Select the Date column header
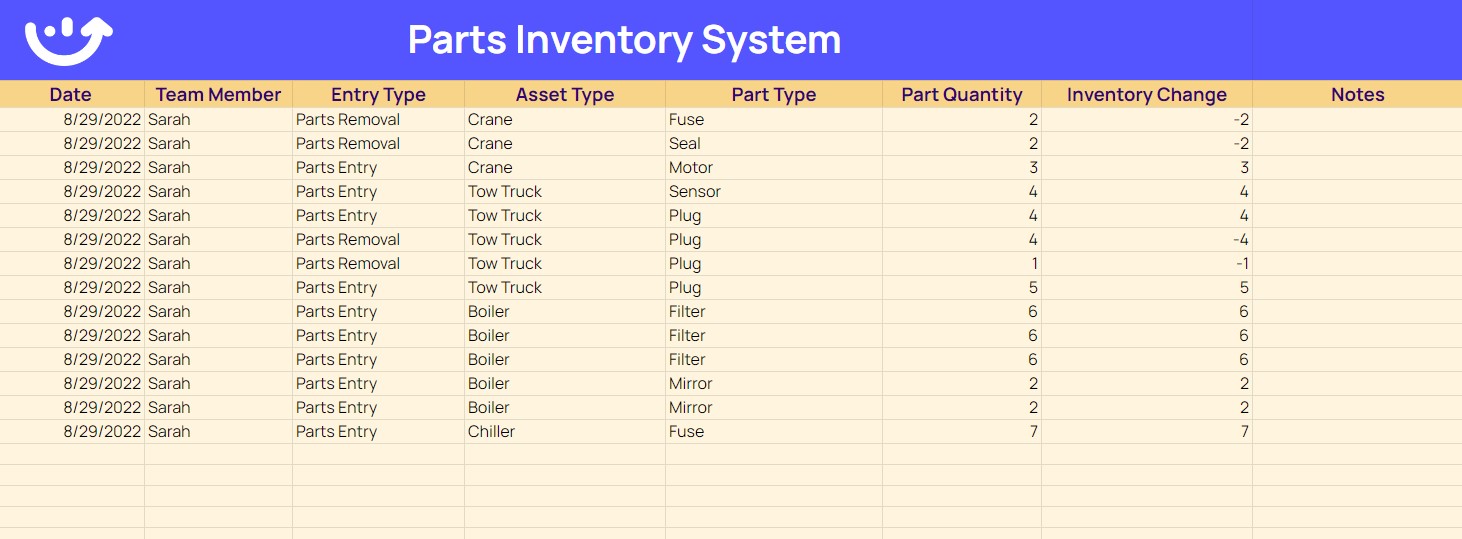Screen dimensions: 1462x539 [x=71, y=95]
